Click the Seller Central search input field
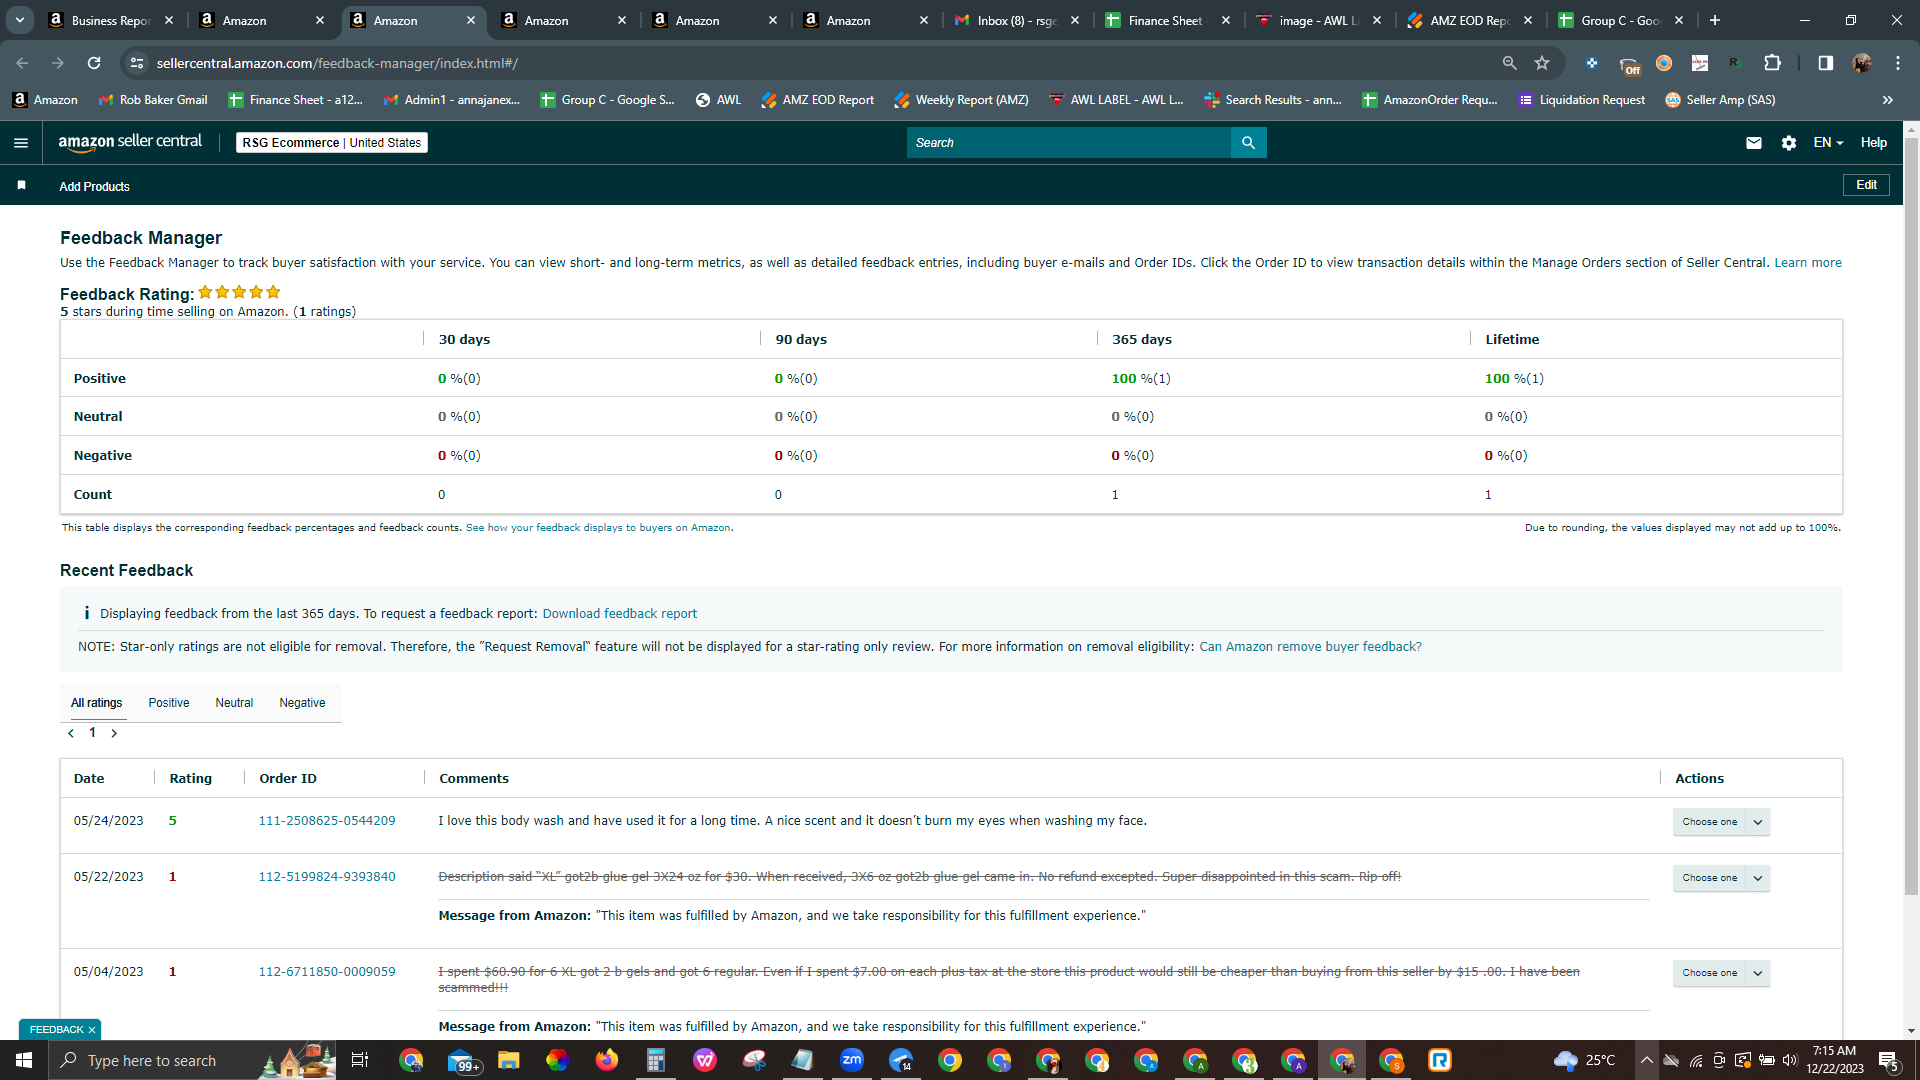The height and width of the screenshot is (1080, 1920). click(1068, 143)
